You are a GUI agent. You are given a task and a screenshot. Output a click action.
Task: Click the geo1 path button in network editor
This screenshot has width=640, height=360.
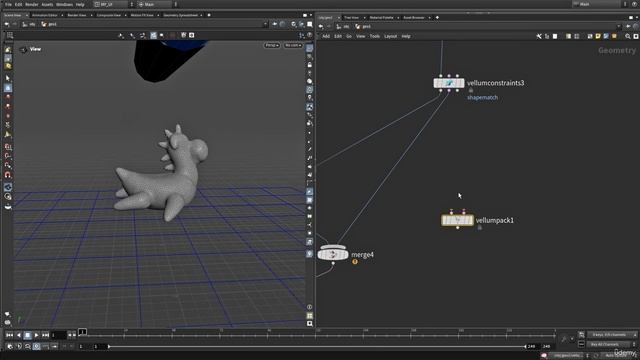pyautogui.click(x=363, y=27)
